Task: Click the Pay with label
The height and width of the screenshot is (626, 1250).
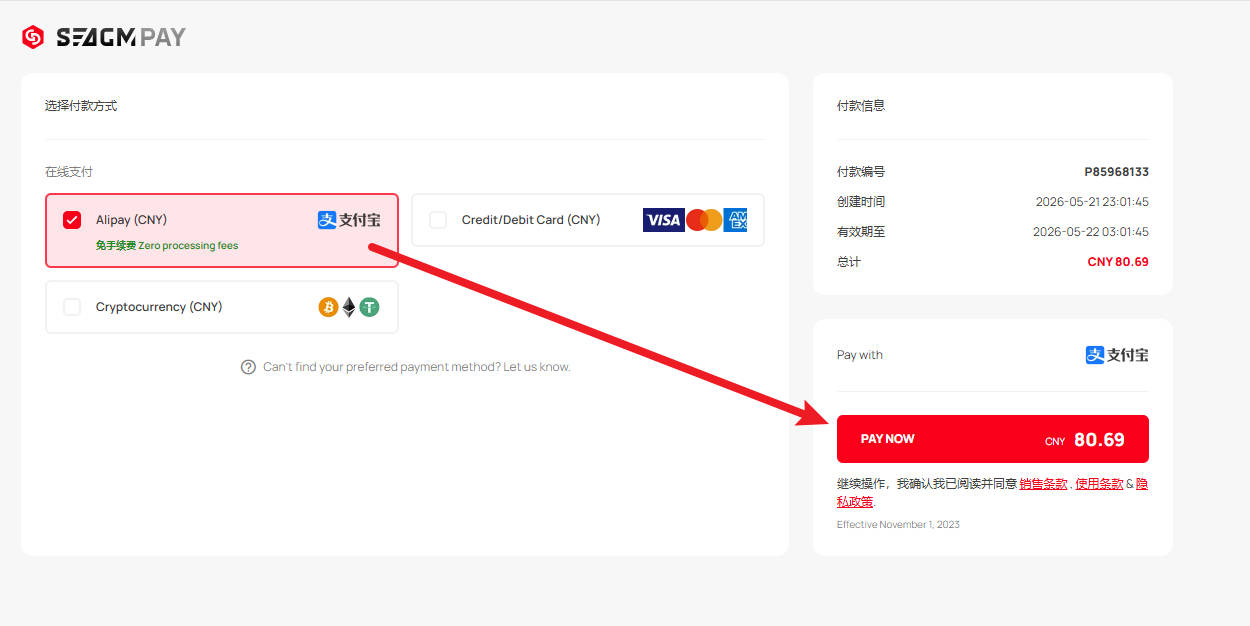Action: point(860,355)
